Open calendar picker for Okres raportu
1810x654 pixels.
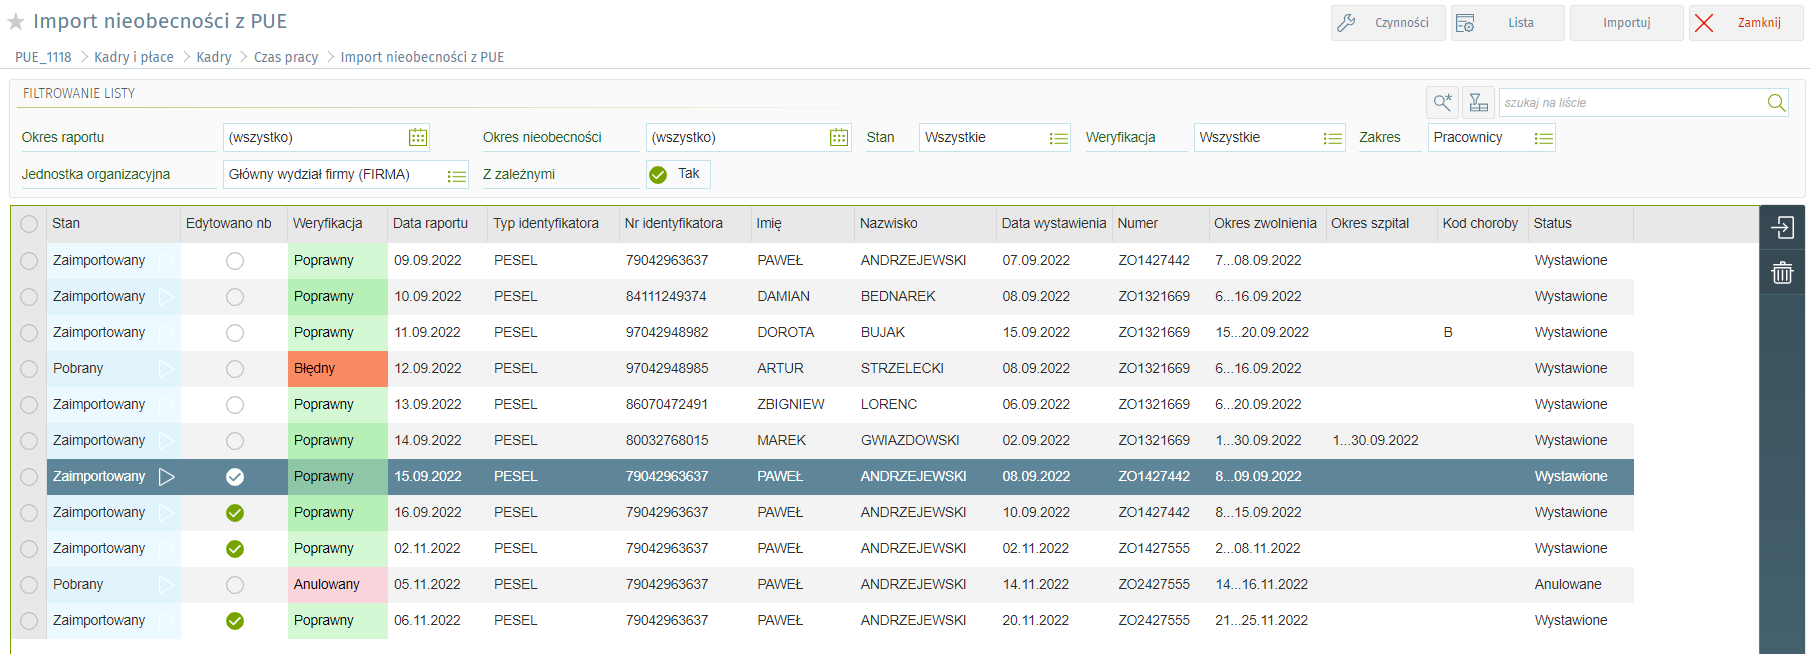[418, 138]
